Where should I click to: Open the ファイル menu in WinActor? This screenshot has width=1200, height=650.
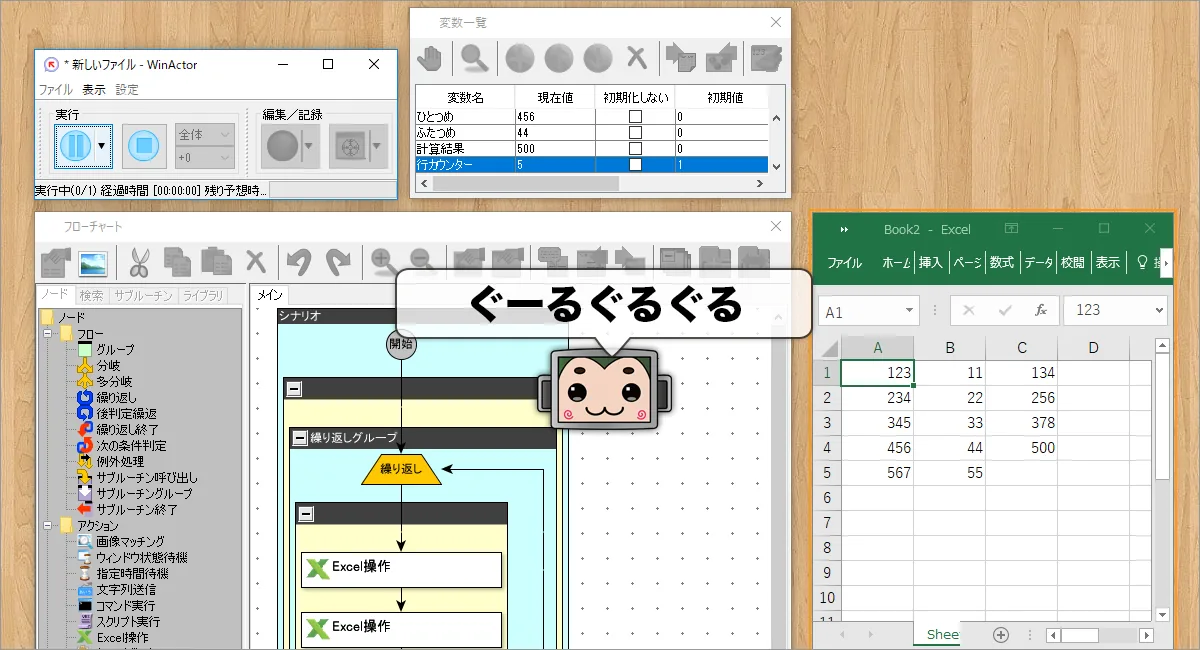[55, 90]
